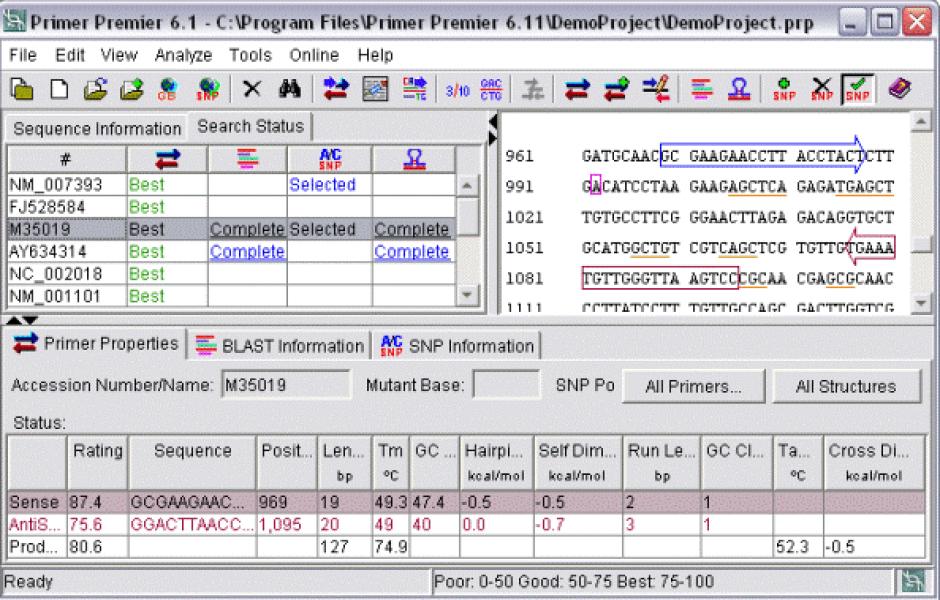Image resolution: width=940 pixels, height=600 pixels.
Task: Click the CA-TC arrow toolbar icon
Action: click(x=414, y=89)
